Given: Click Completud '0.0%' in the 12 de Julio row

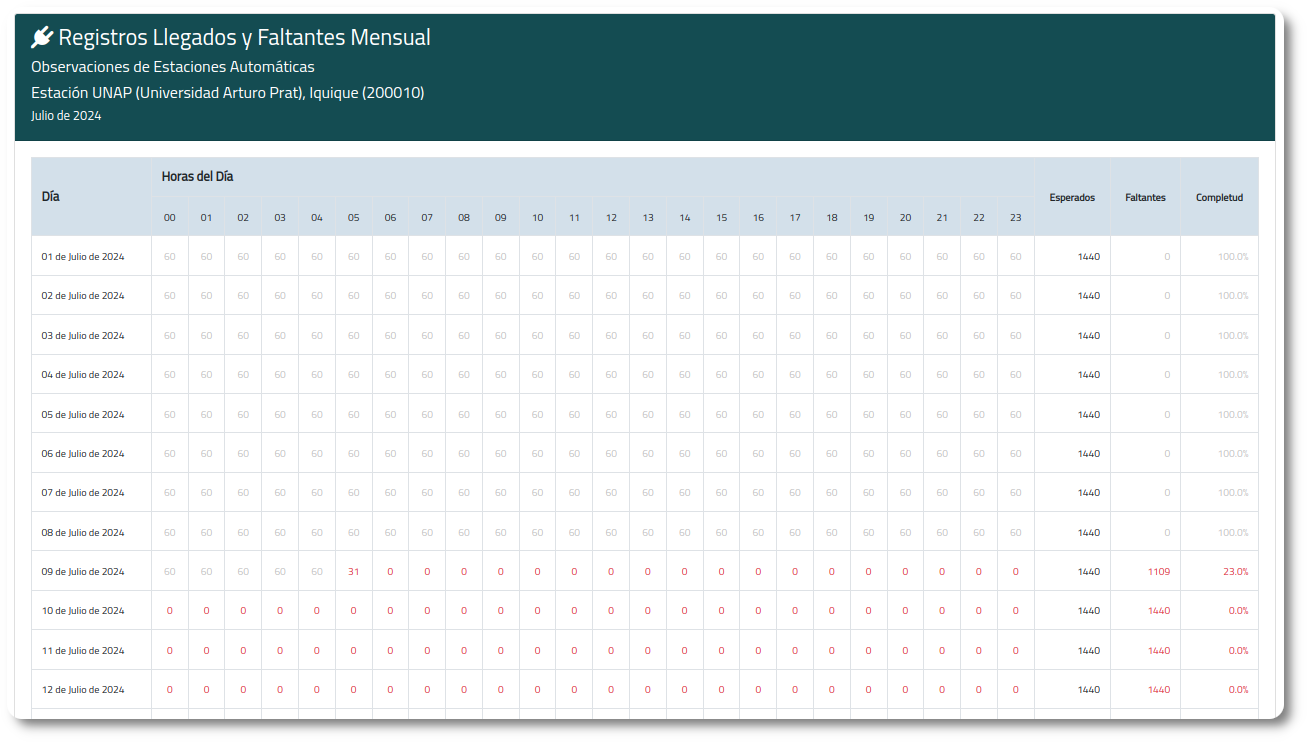Looking at the screenshot, I should [1238, 690].
